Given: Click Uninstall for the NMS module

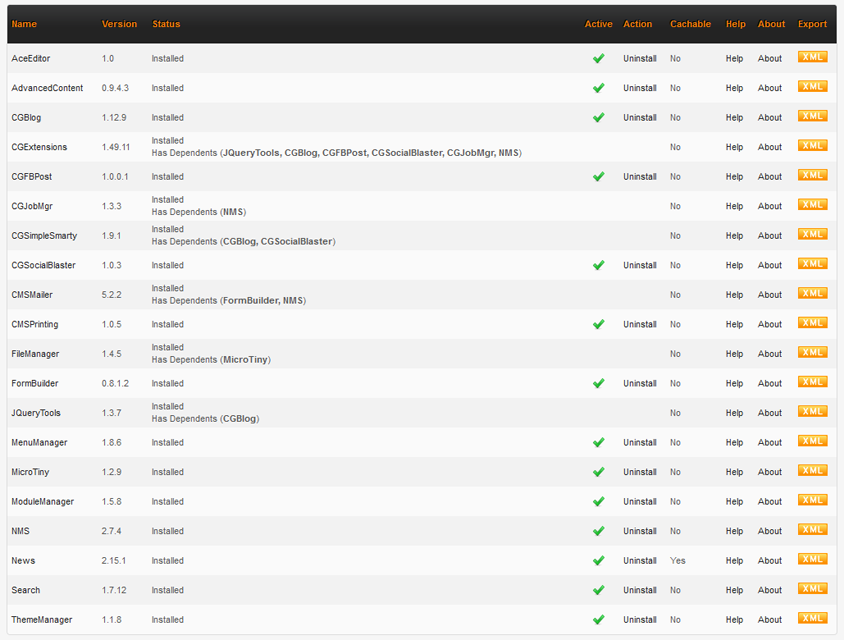Looking at the screenshot, I should pos(640,531).
